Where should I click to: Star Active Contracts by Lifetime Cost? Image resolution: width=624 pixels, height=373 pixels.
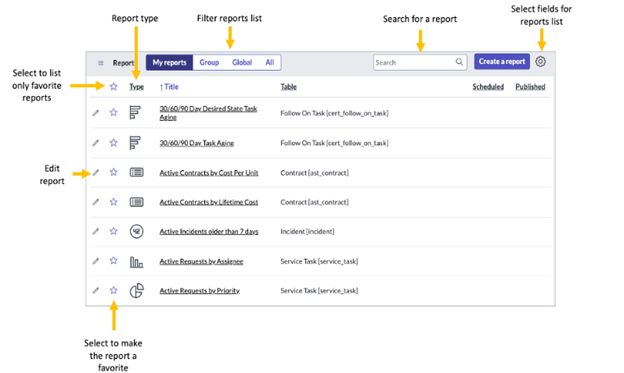pos(113,201)
